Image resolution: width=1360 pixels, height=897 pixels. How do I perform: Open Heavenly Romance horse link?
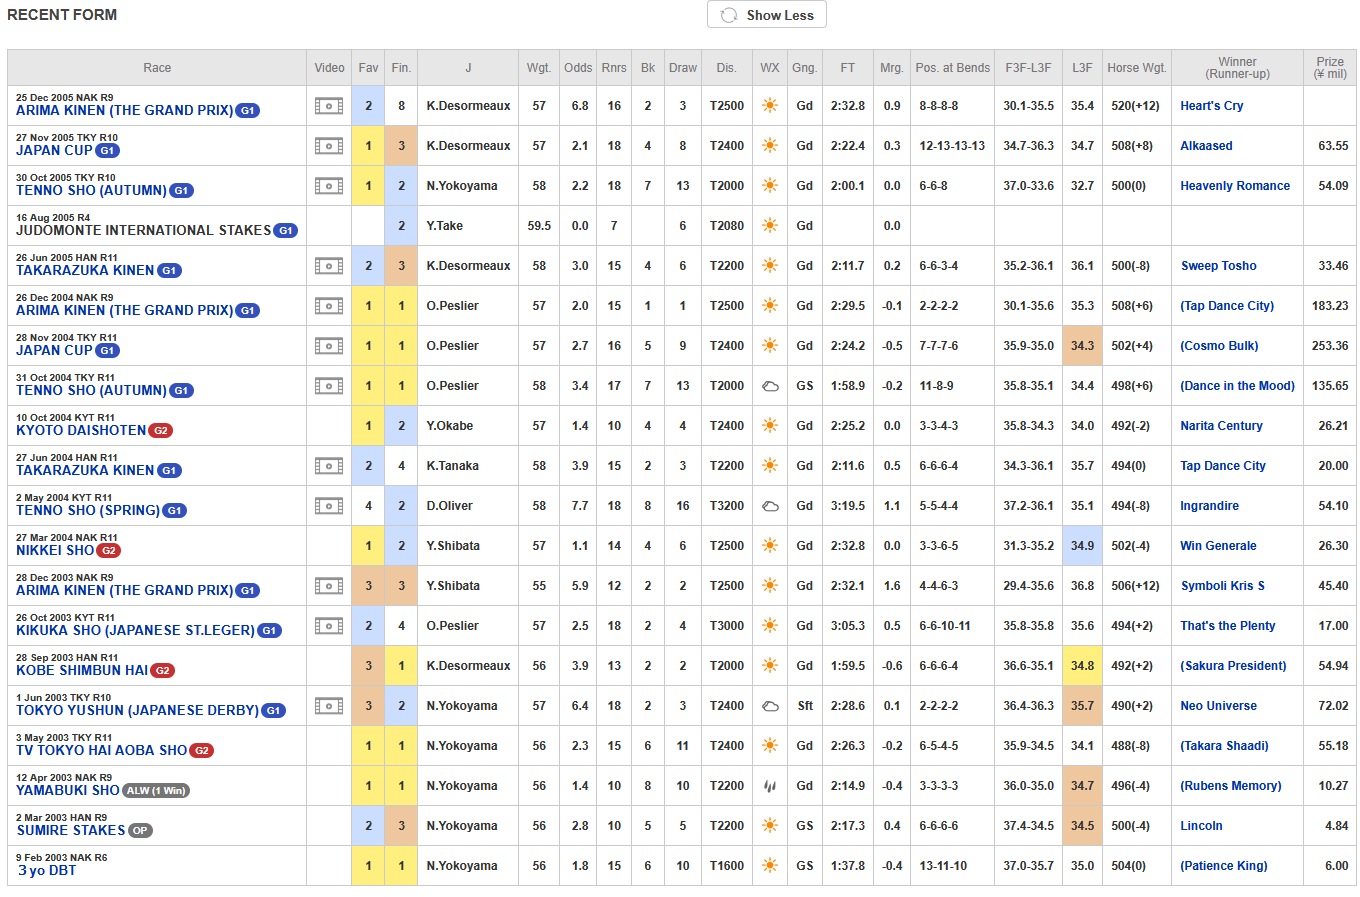(1235, 186)
